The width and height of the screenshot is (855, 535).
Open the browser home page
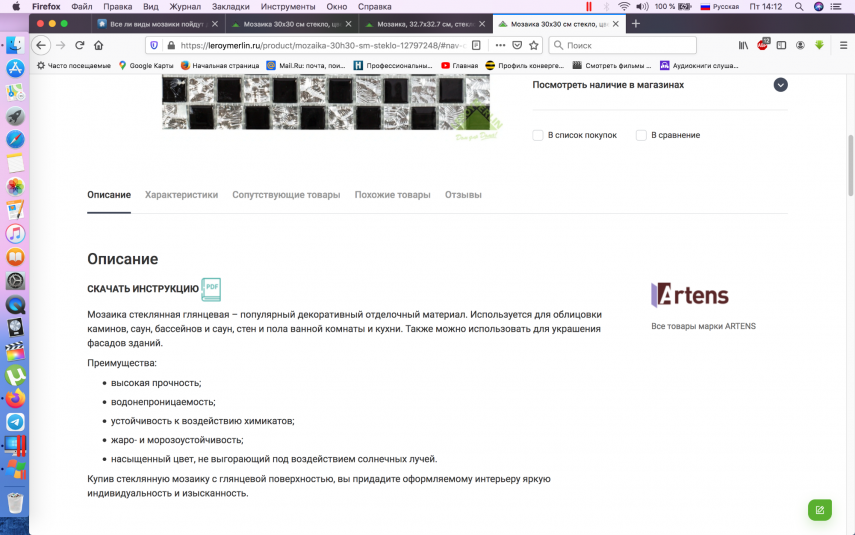99,45
